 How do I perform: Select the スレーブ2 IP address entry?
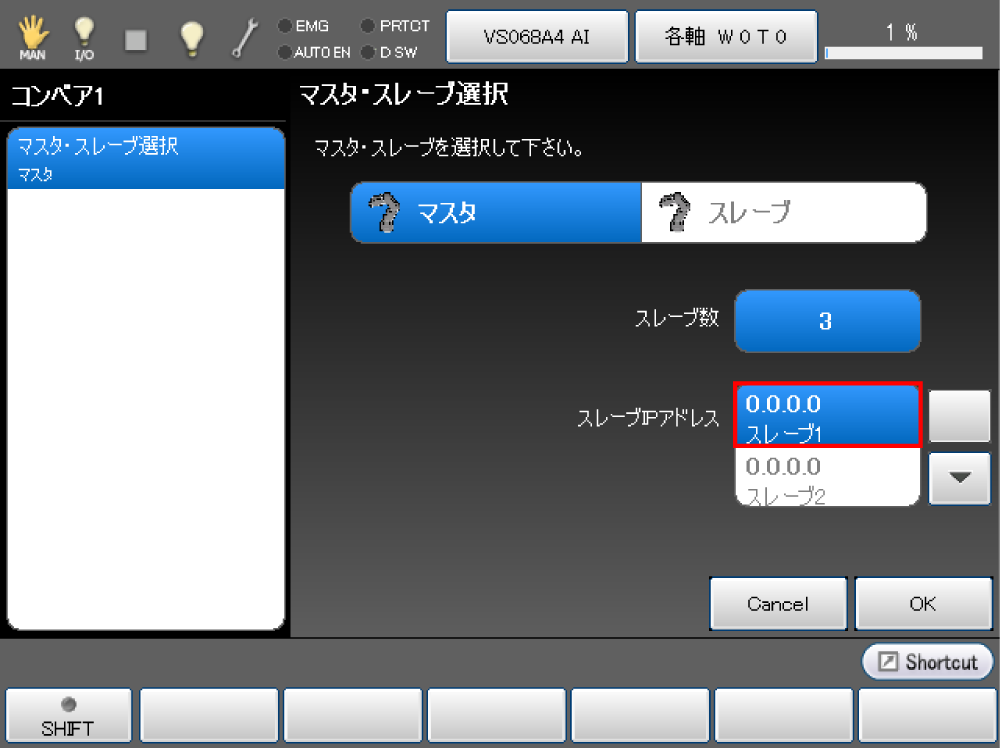click(x=827, y=477)
